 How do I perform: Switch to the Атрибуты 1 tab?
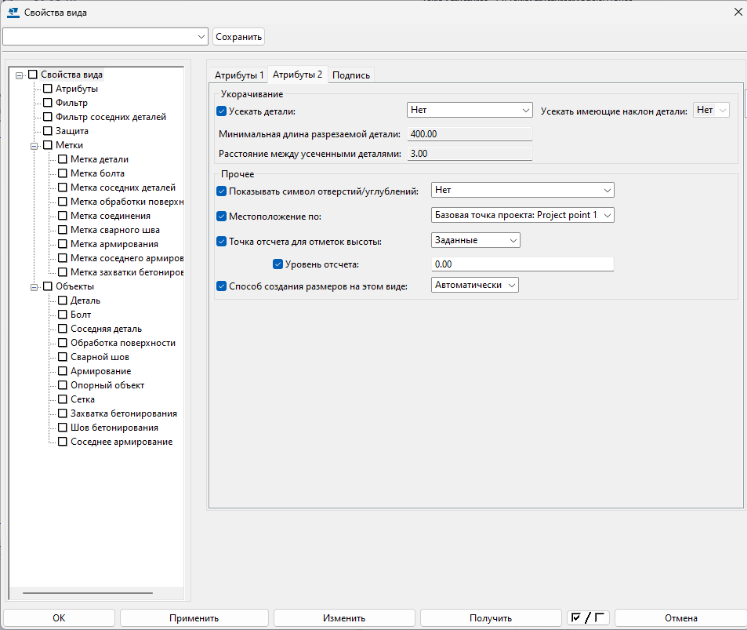click(x=239, y=75)
